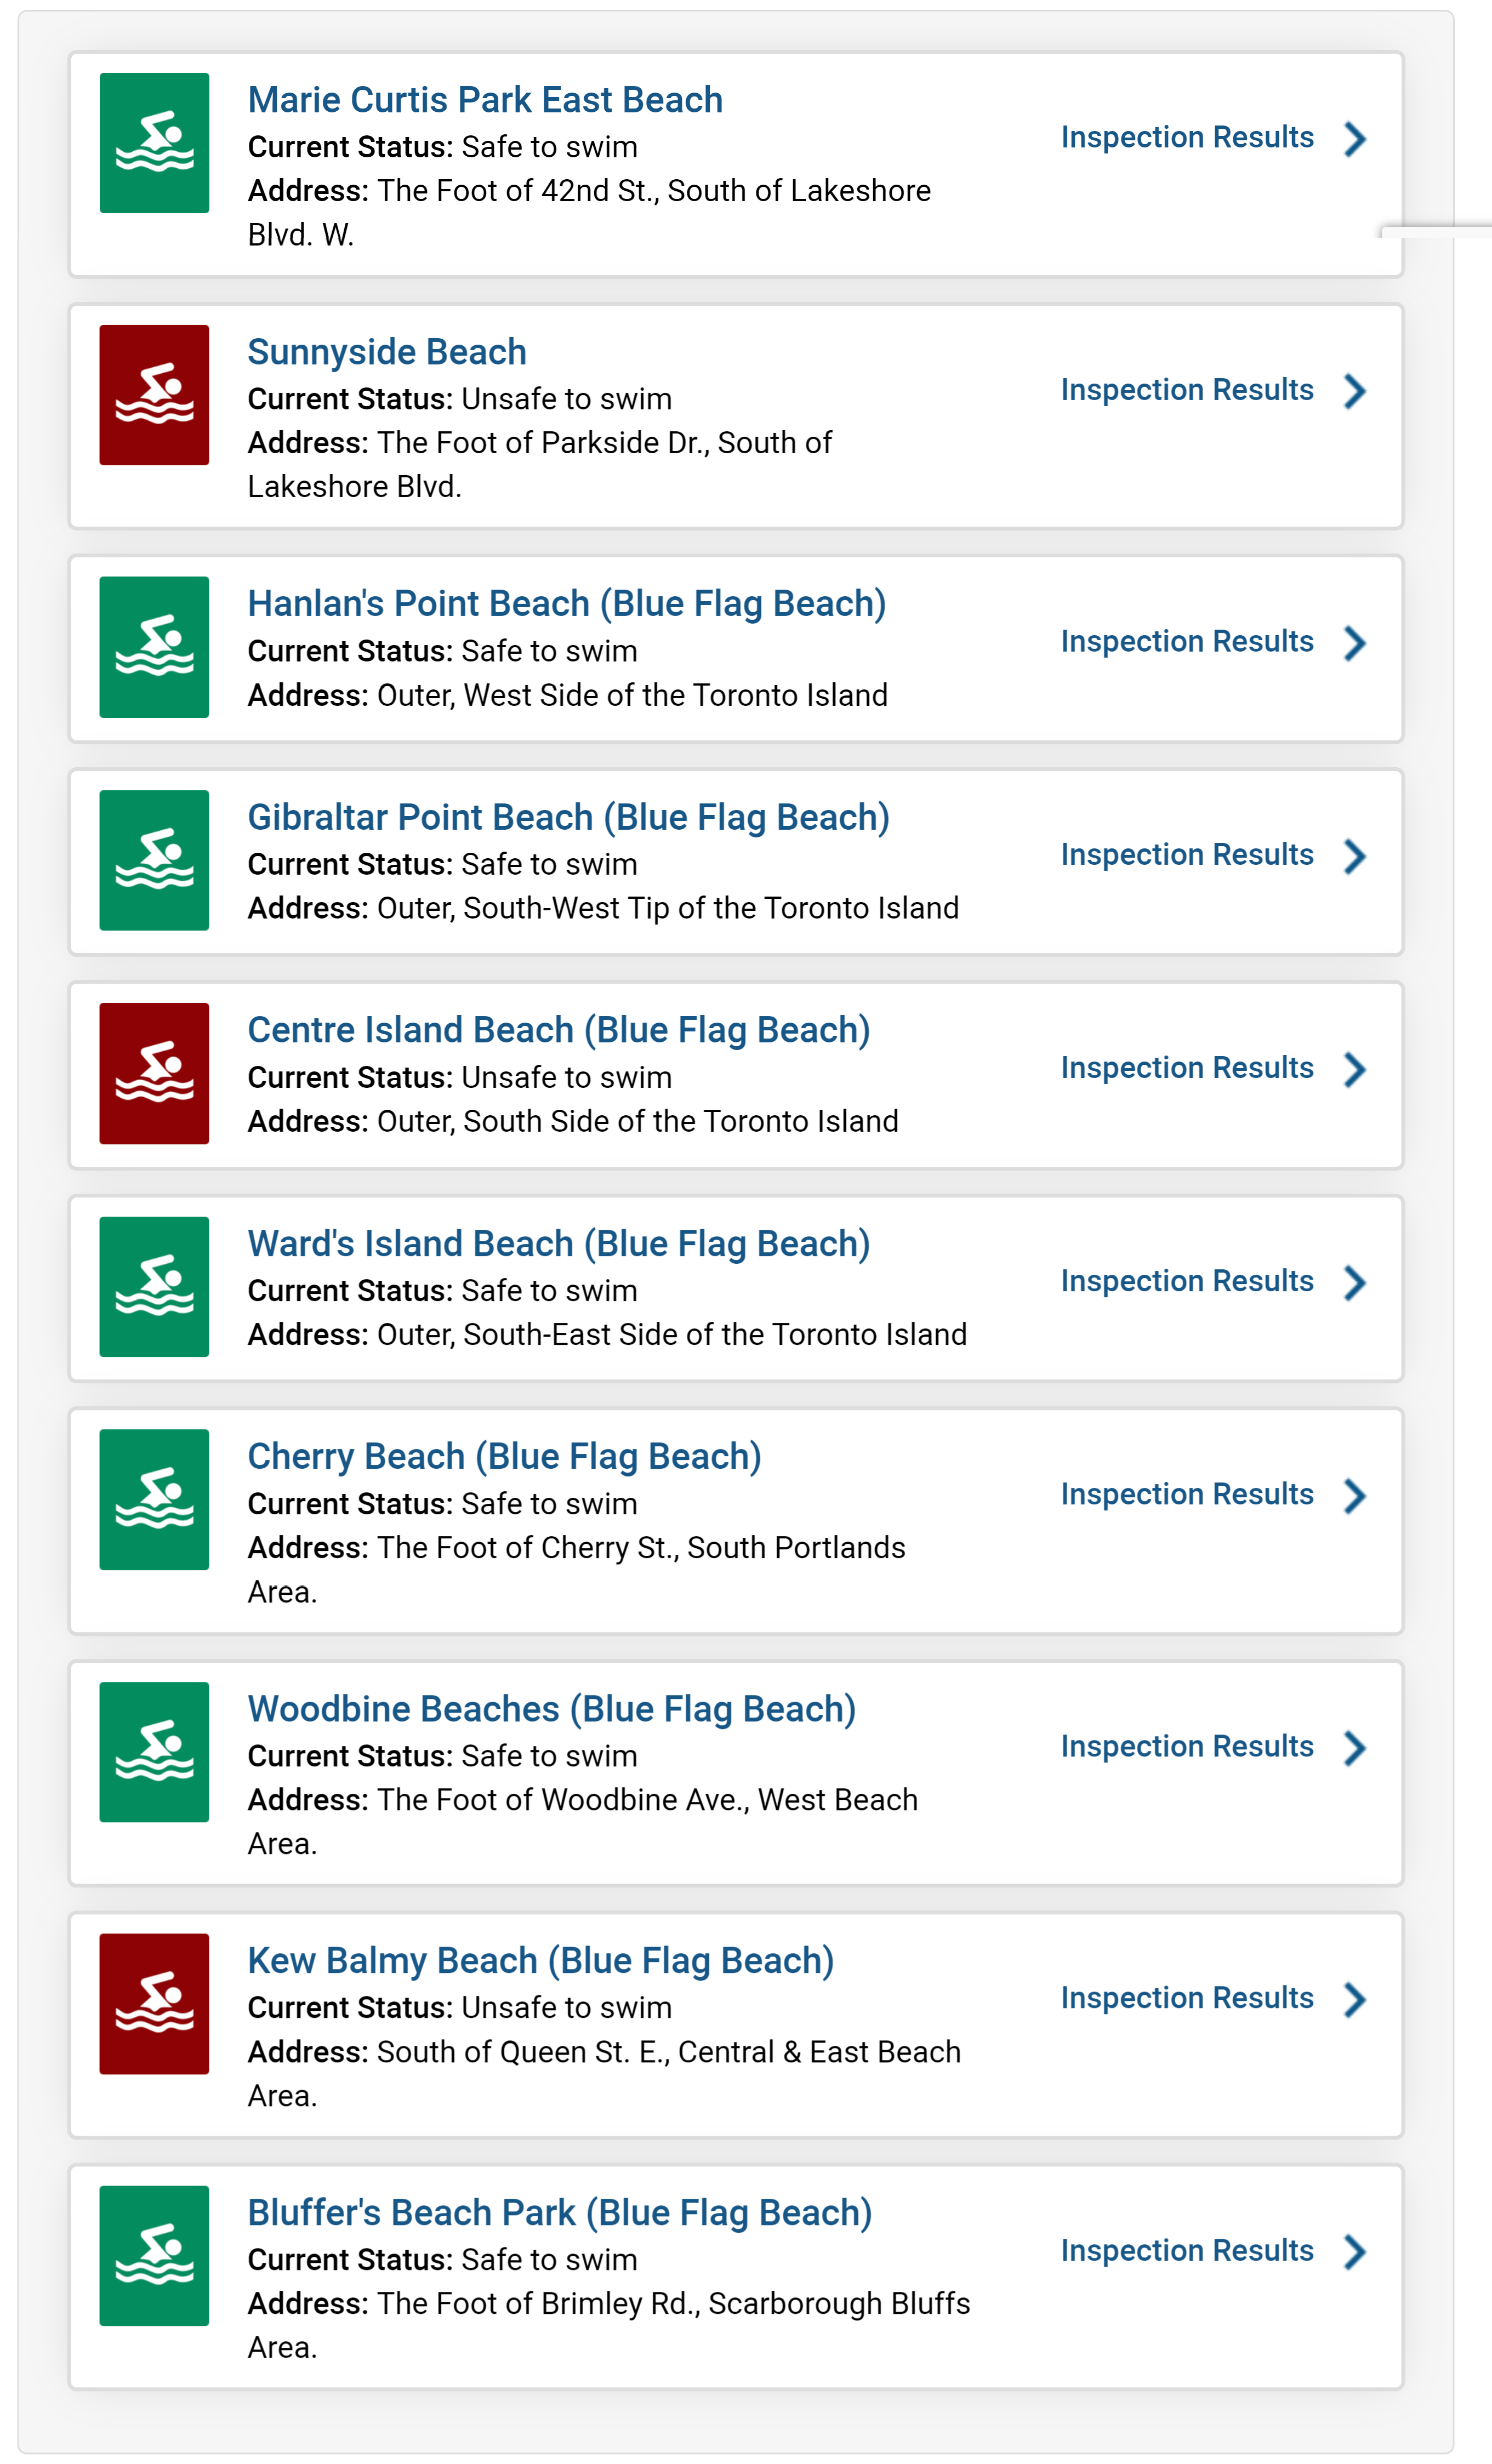Viewport: 1492px width, 2464px height.
Task: Open Inspection Results for Sunnyside Beach
Action: click(1187, 390)
